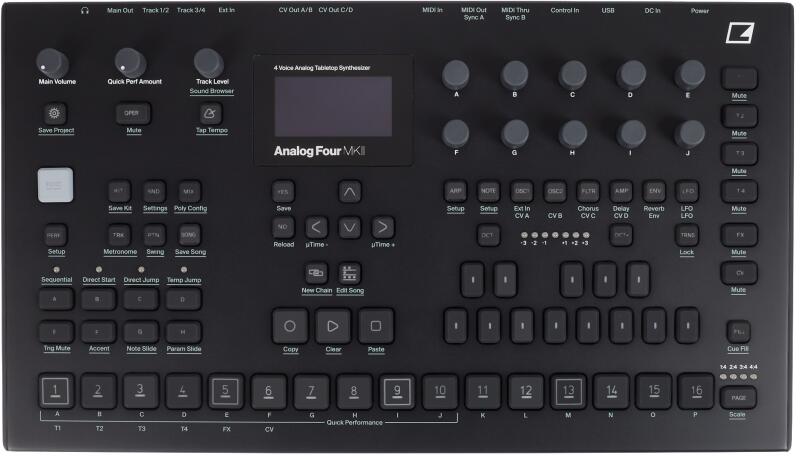
Task: Click the NO button labeled Reload
Action: tap(283, 227)
